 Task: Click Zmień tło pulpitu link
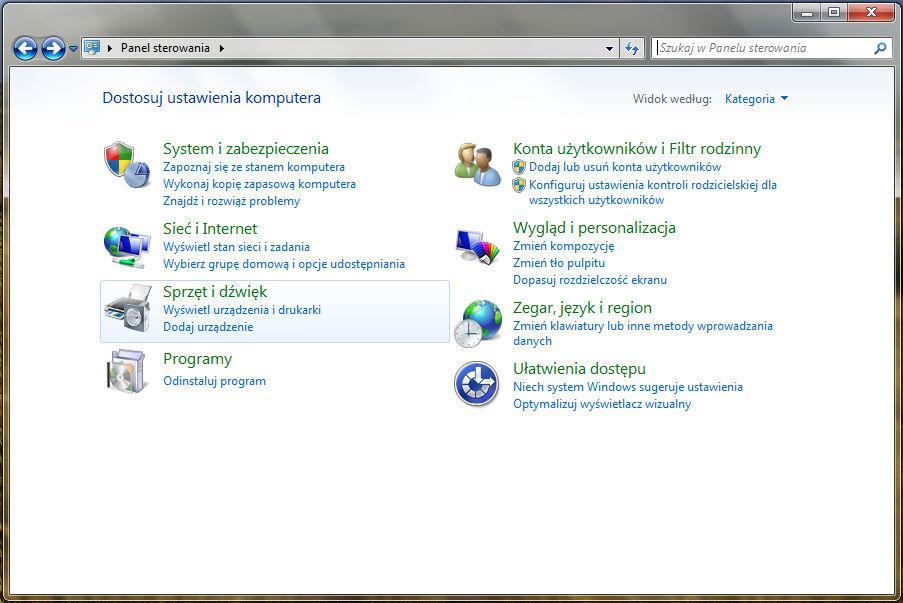point(559,263)
